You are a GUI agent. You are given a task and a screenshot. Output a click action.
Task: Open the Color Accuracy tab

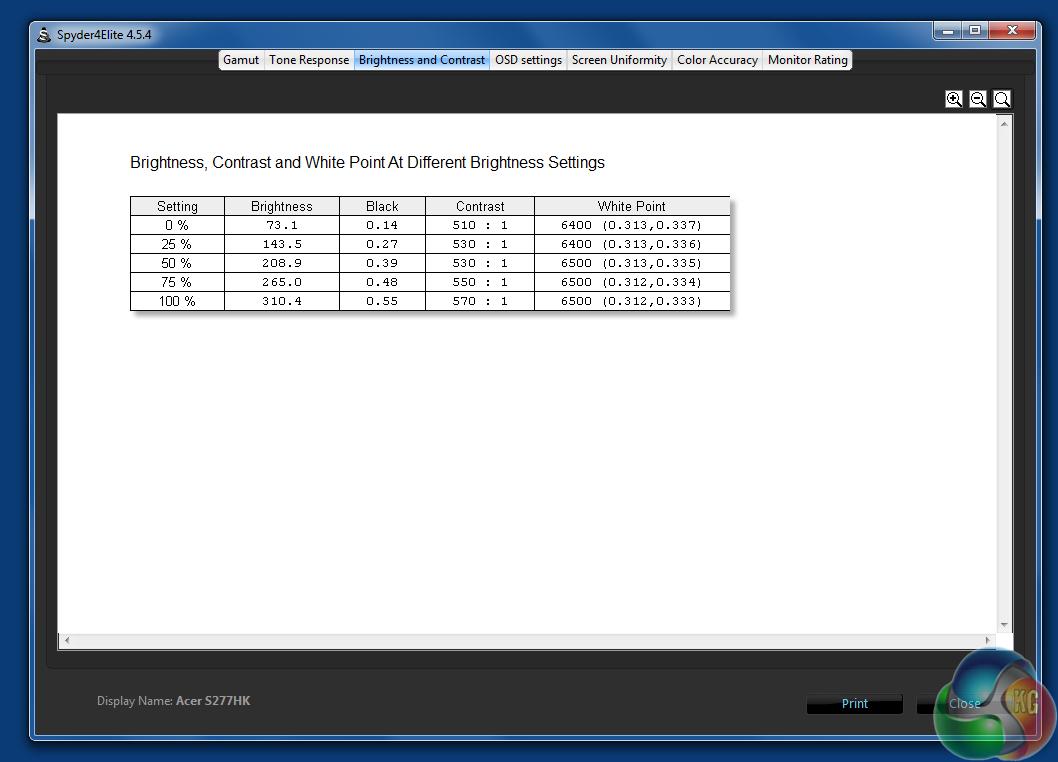click(717, 60)
